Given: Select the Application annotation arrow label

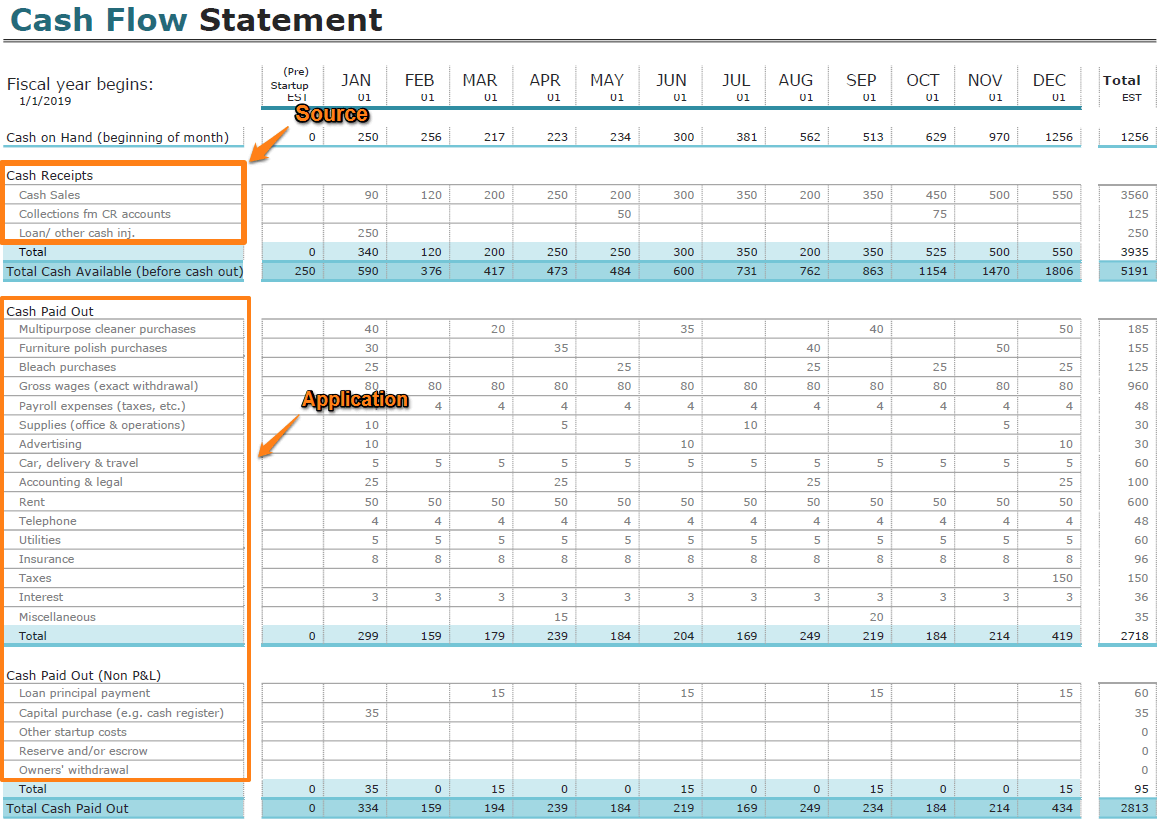Looking at the screenshot, I should (355, 399).
